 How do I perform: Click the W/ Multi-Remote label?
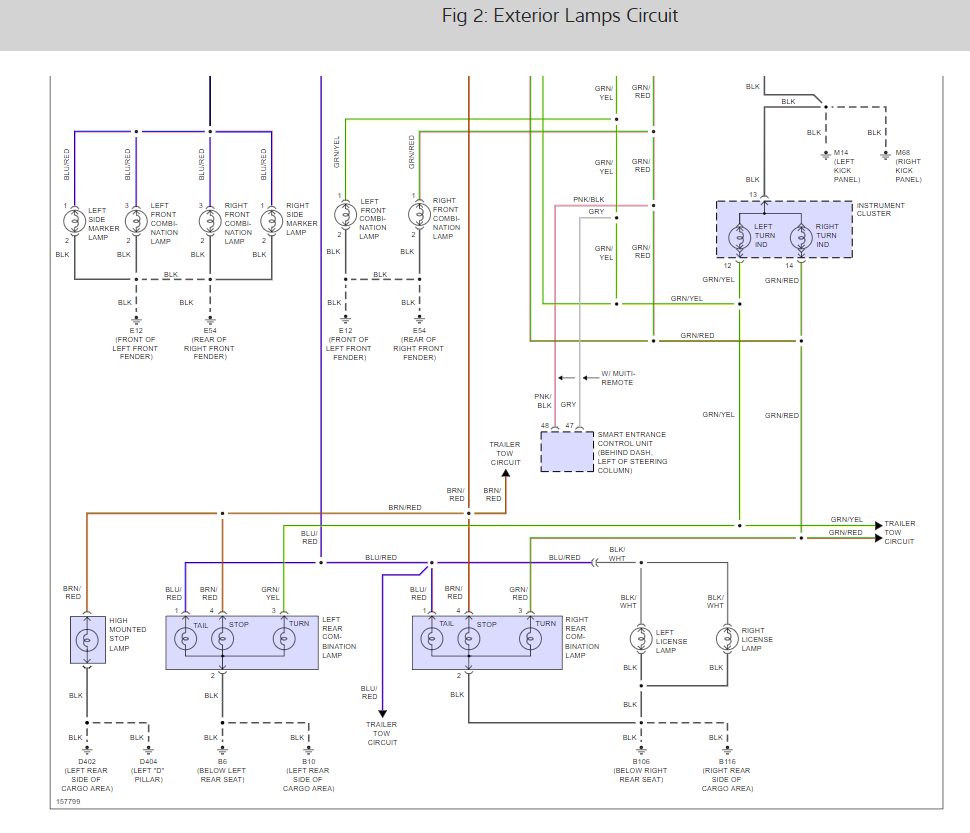617,378
